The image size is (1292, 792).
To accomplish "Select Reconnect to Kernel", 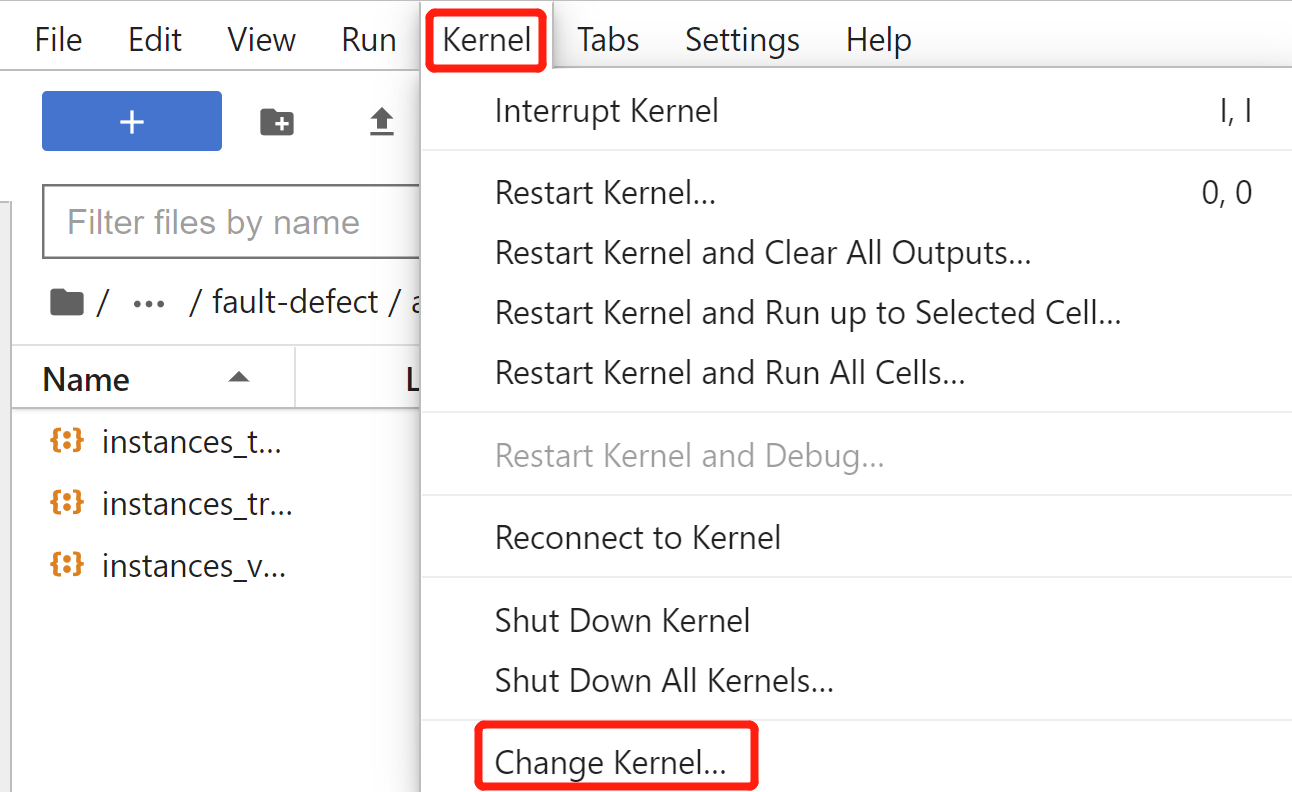I will coord(637,538).
